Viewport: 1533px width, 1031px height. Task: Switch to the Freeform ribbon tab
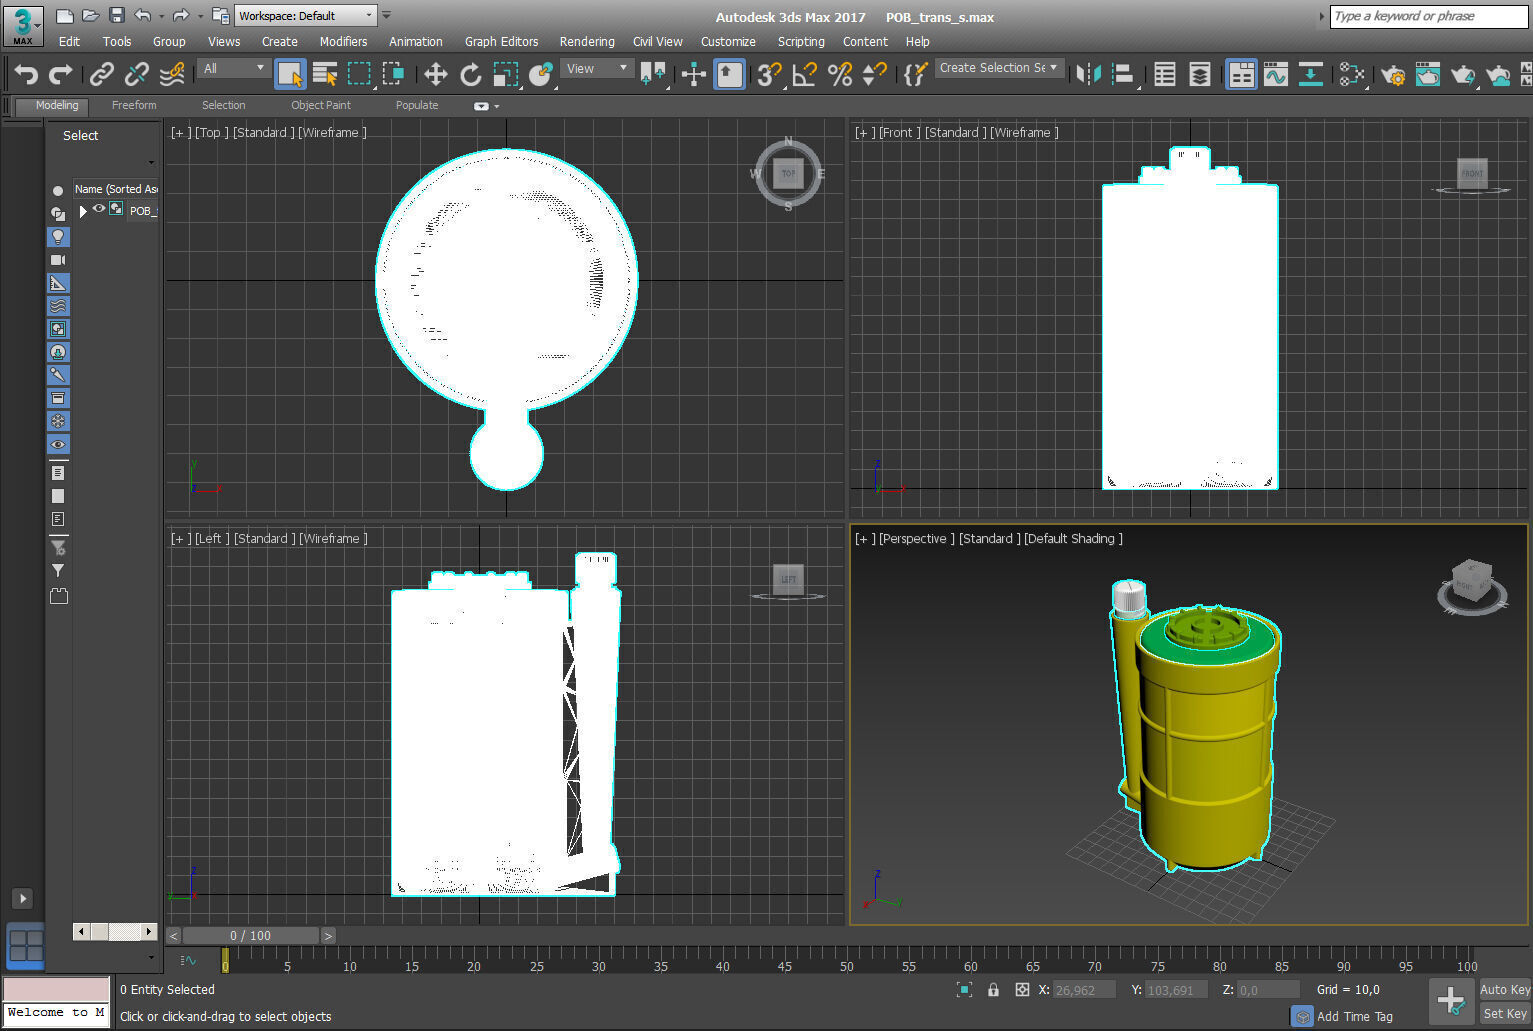tap(134, 105)
